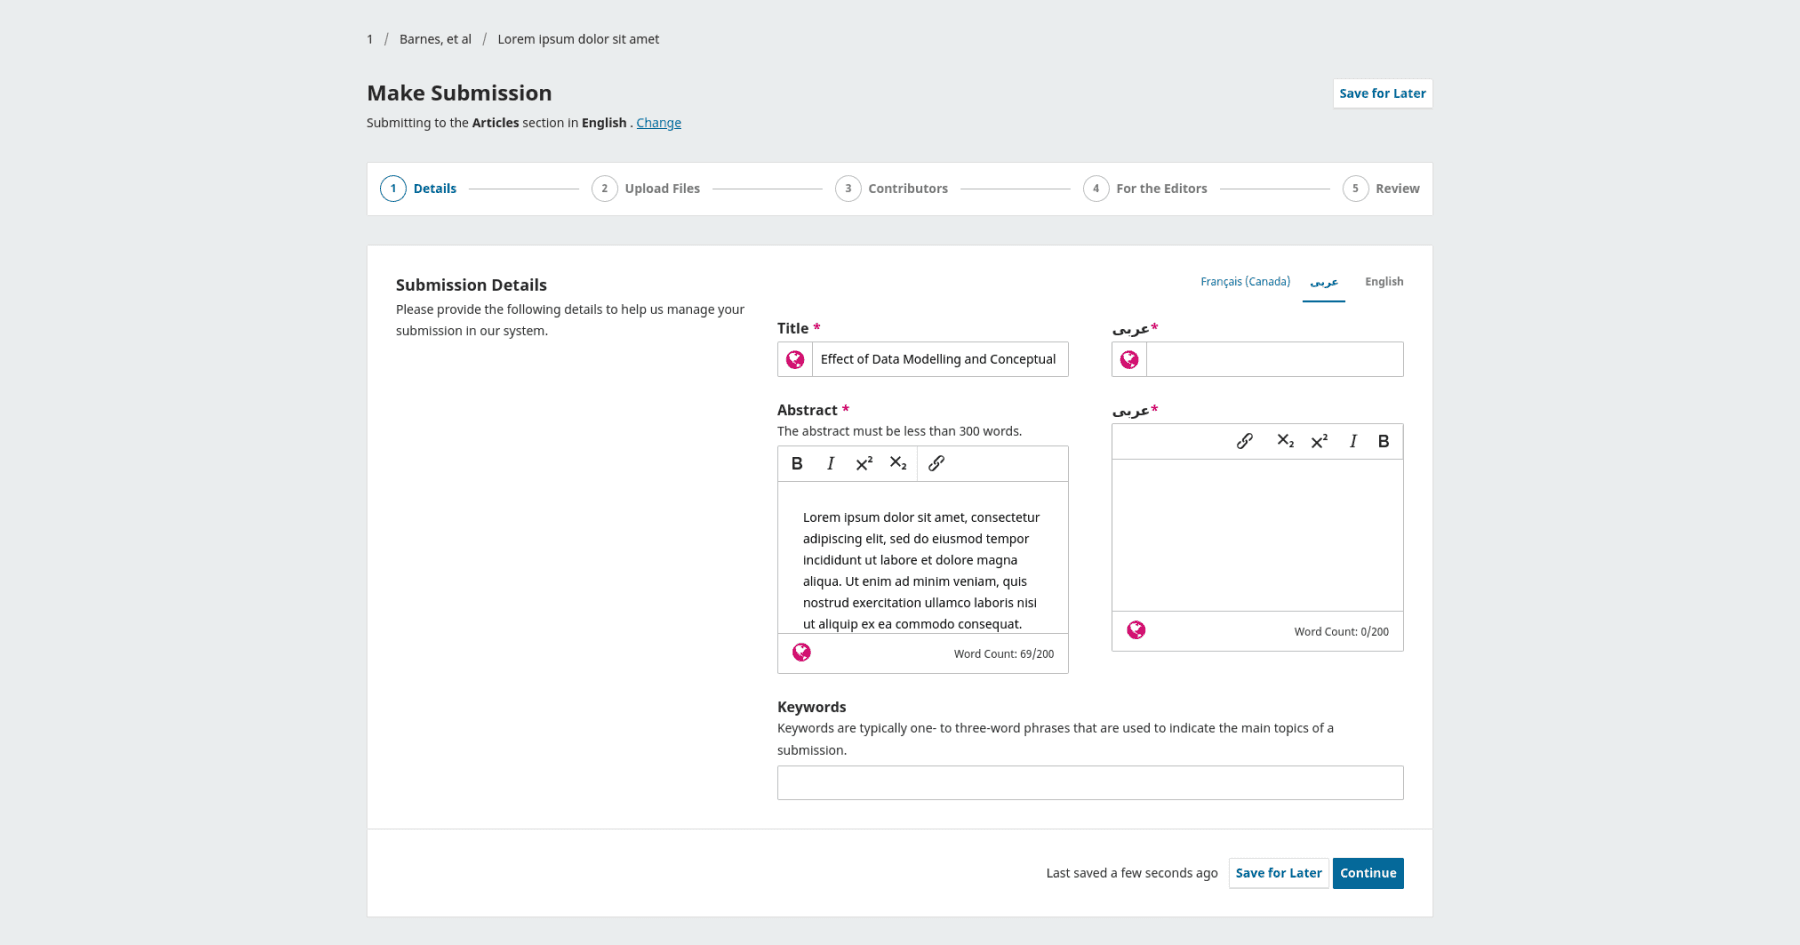Select the superscript icon in the abstract editor

pos(863,462)
